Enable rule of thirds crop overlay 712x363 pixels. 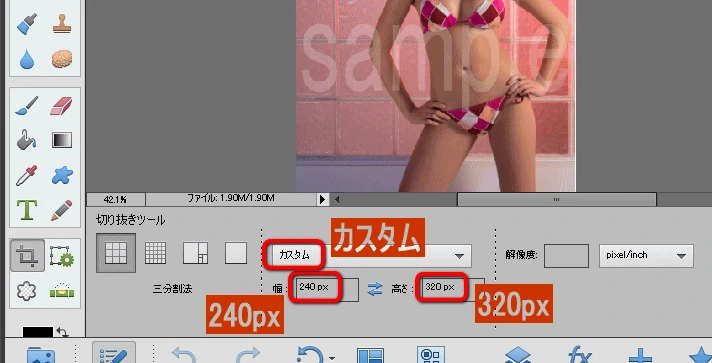click(116, 253)
